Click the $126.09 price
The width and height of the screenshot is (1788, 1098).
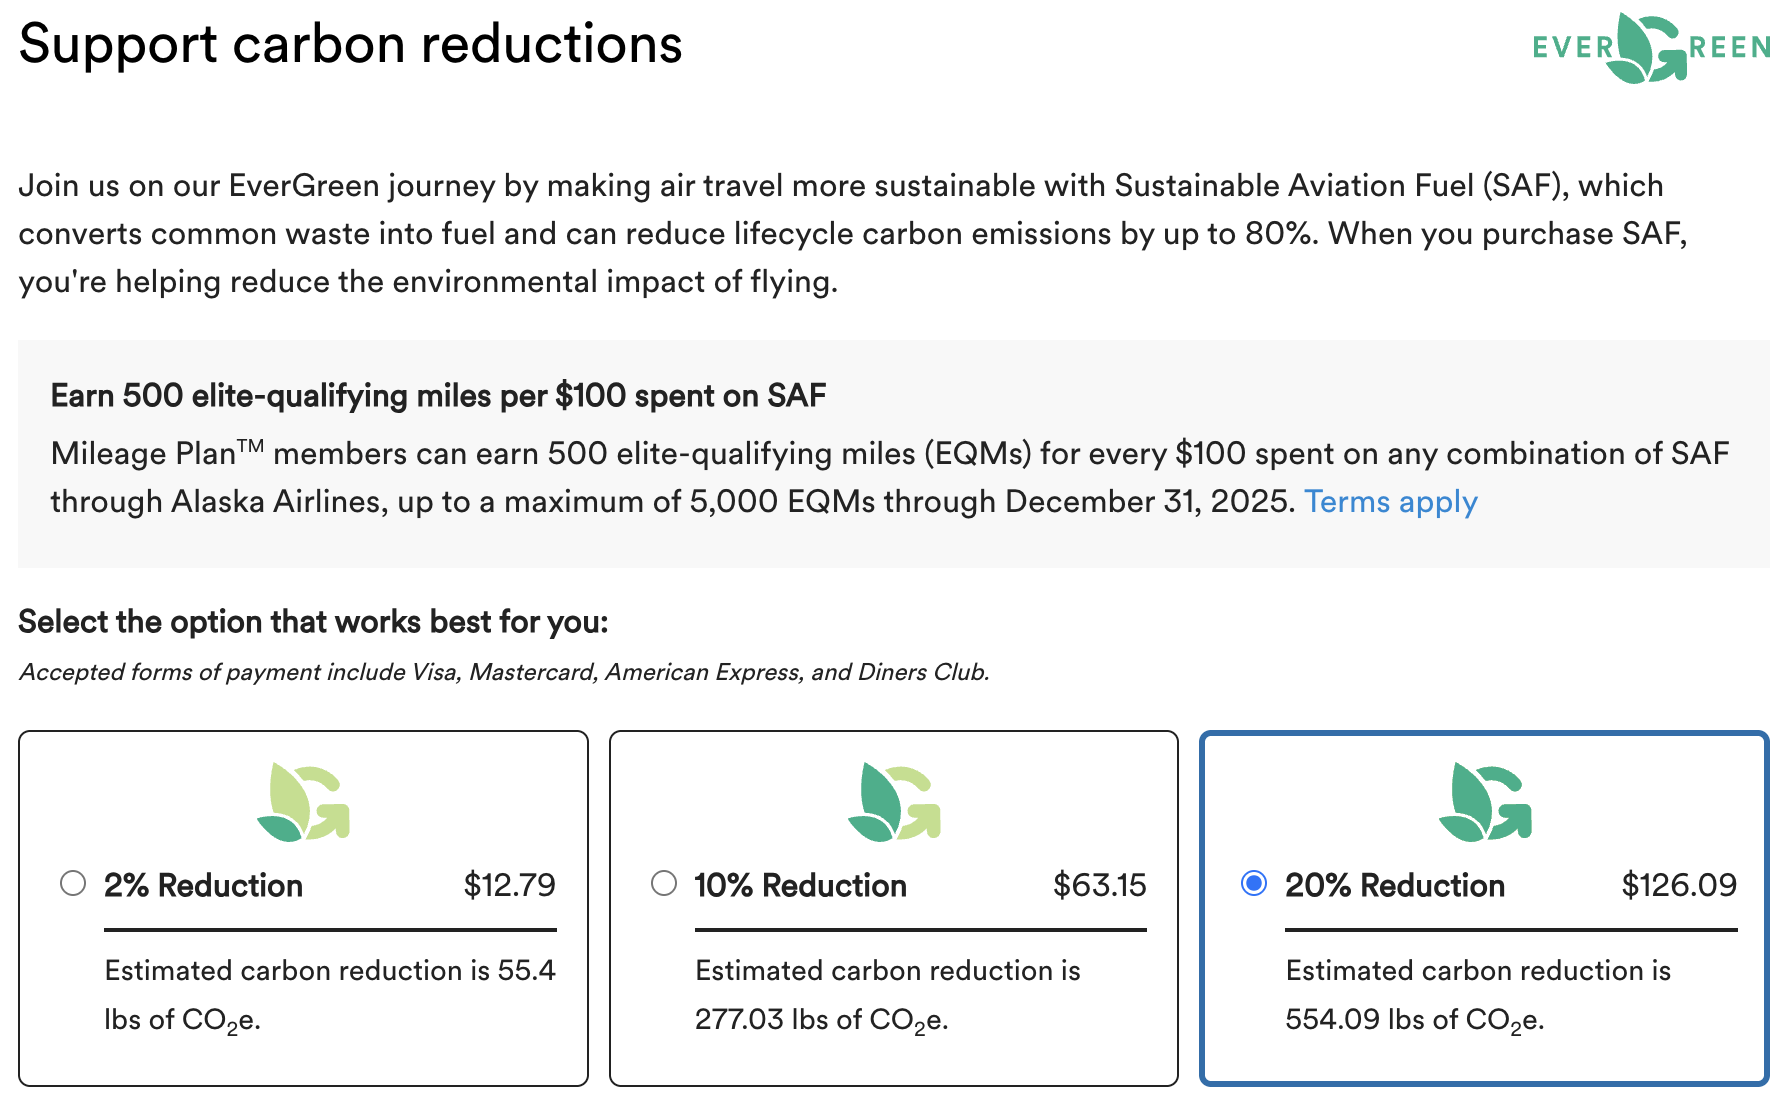point(1679,885)
